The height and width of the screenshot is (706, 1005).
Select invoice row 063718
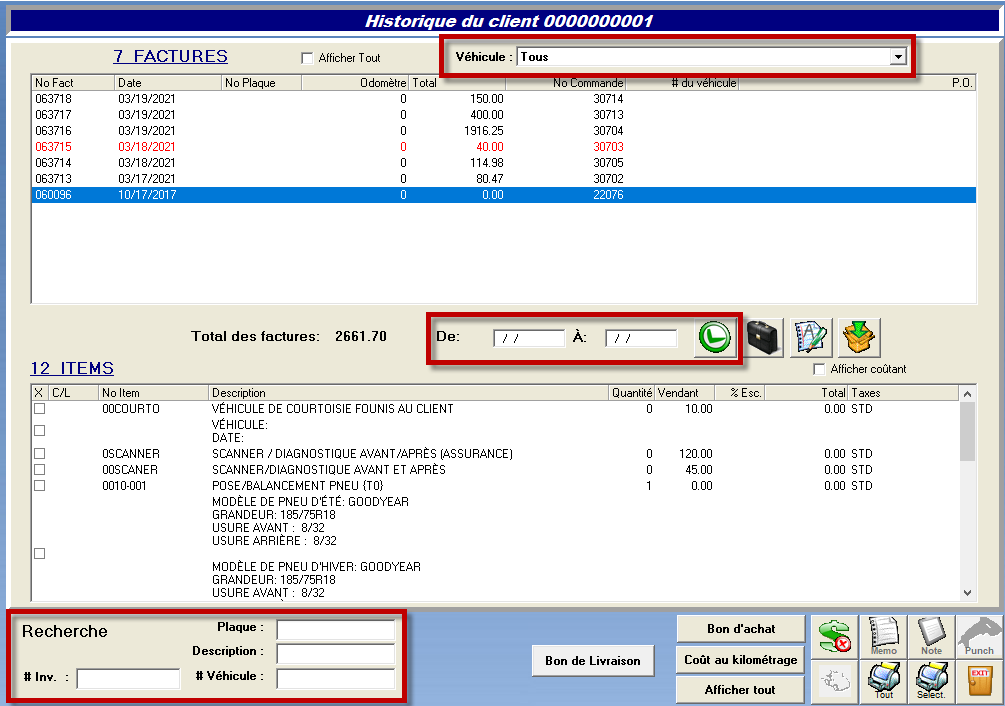(504, 99)
